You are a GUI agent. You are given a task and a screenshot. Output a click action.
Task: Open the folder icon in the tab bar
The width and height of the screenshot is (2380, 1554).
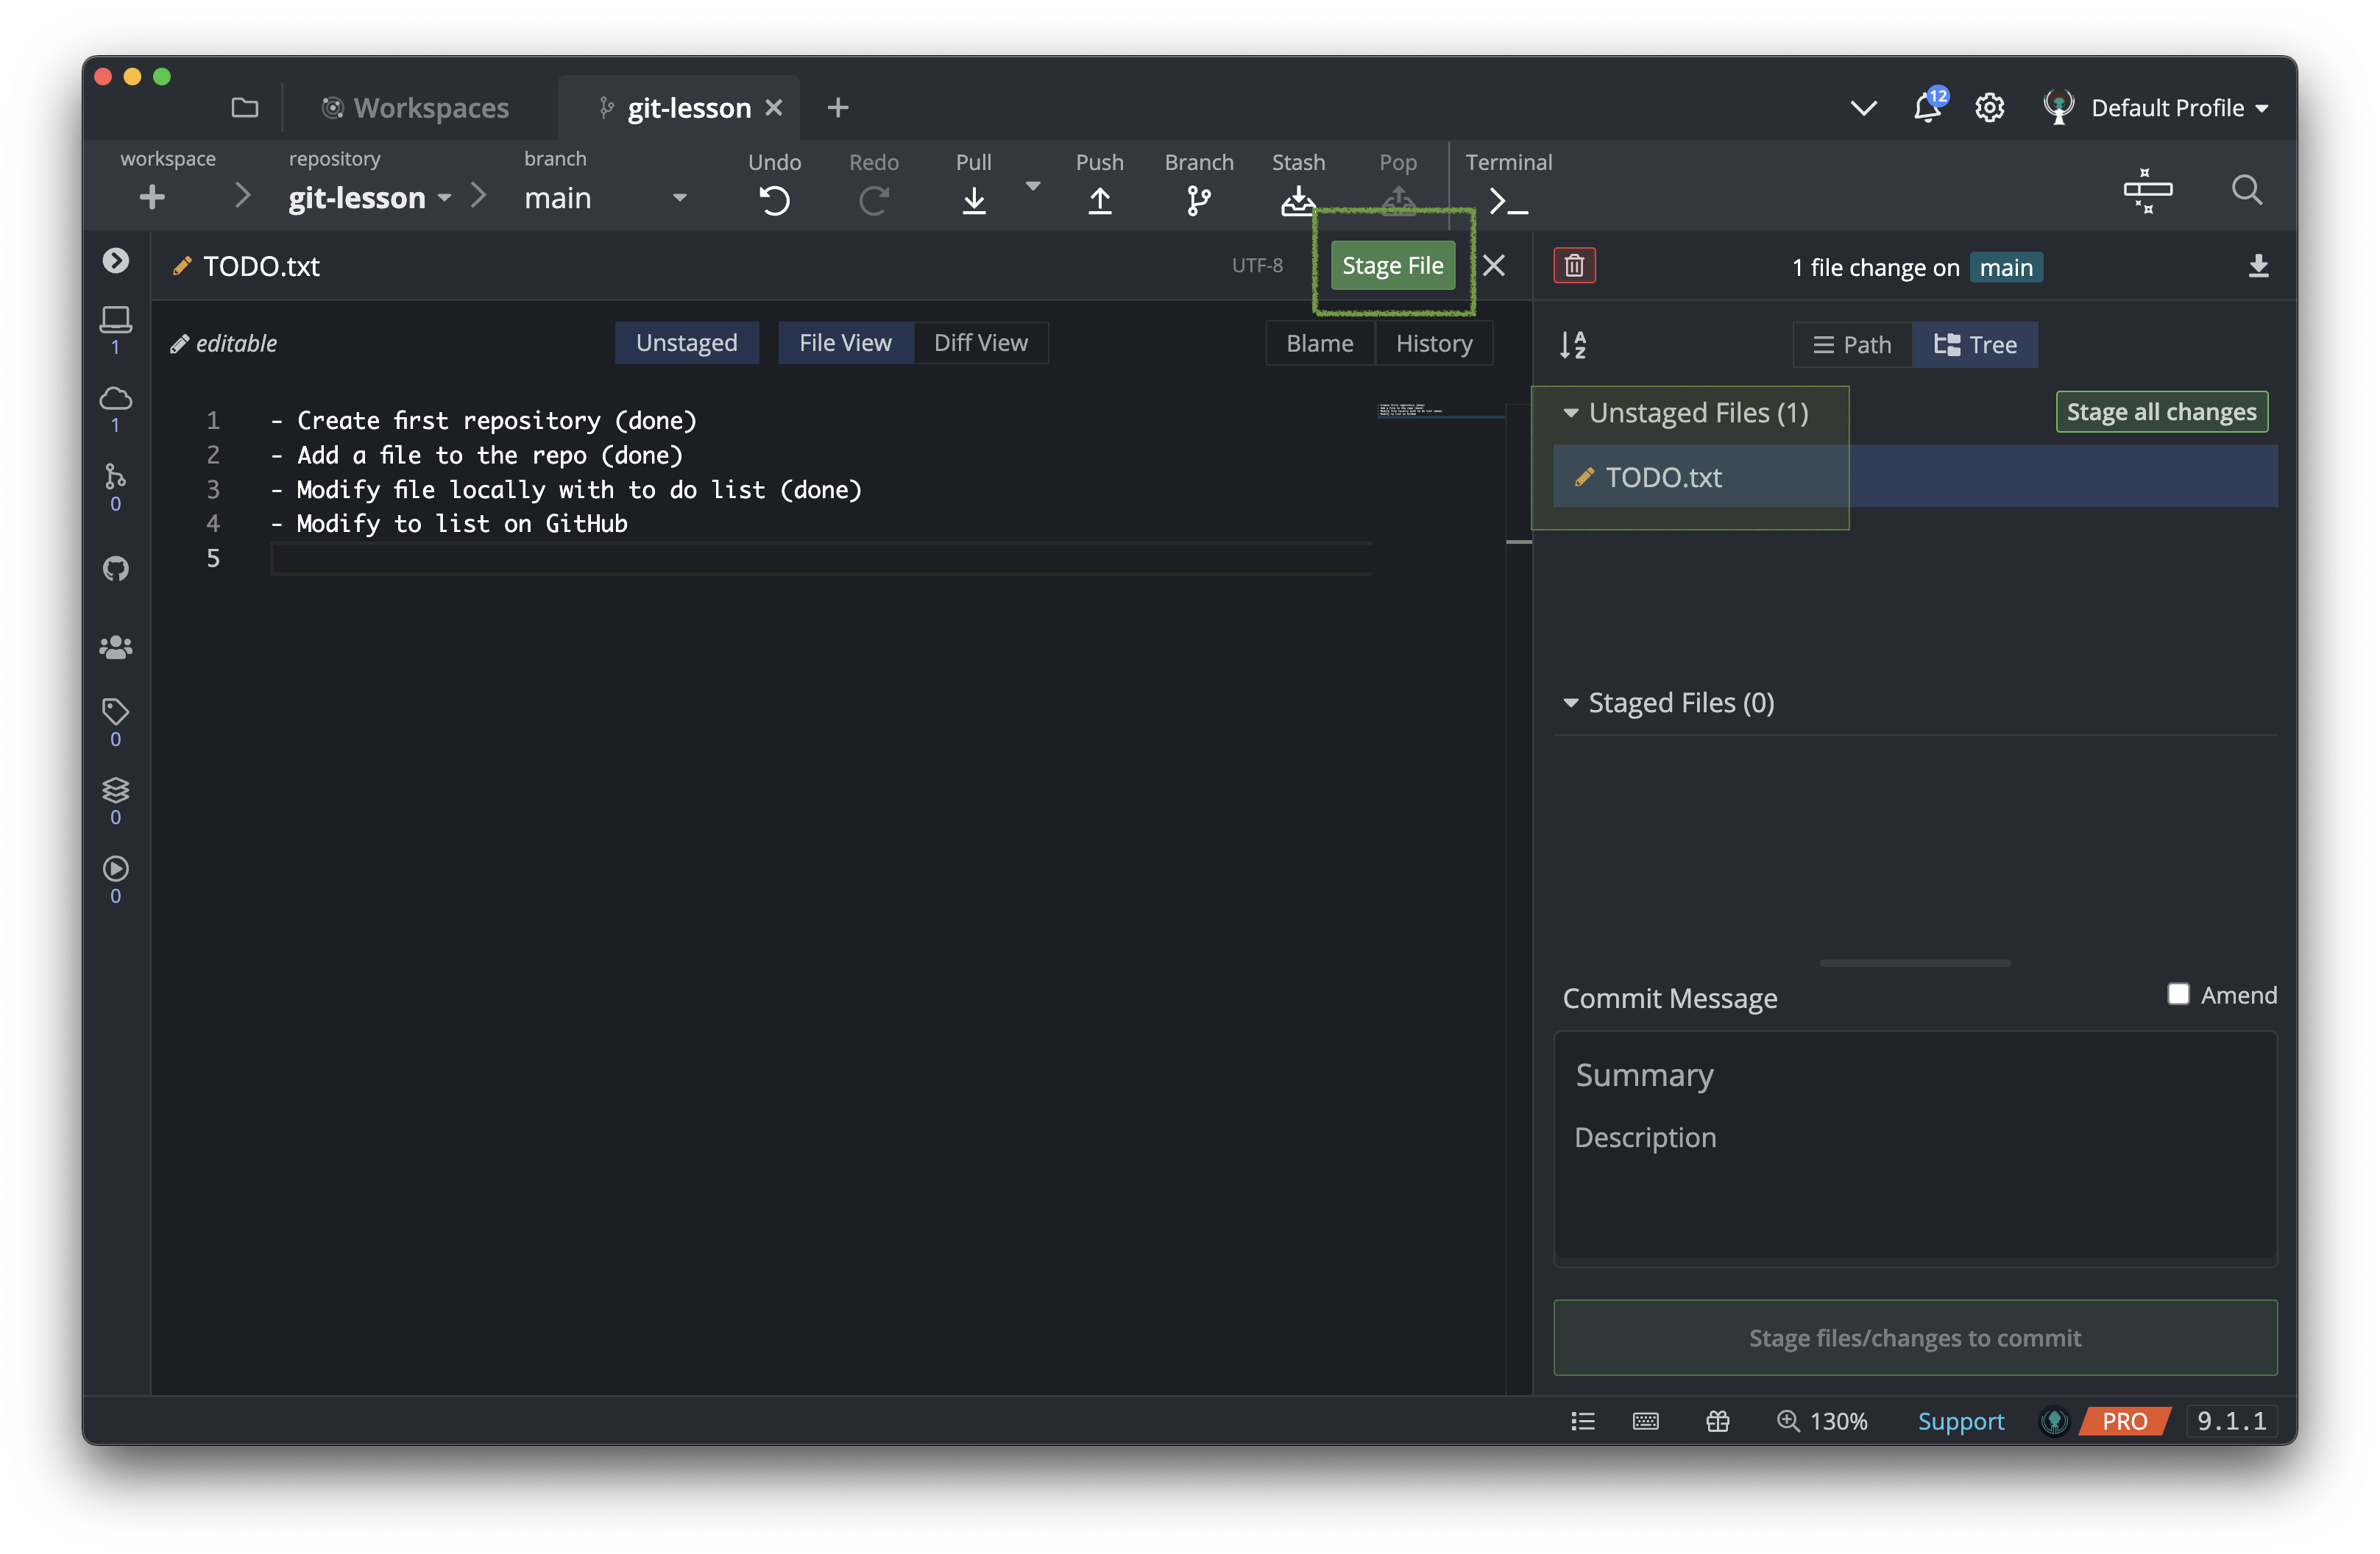click(244, 107)
